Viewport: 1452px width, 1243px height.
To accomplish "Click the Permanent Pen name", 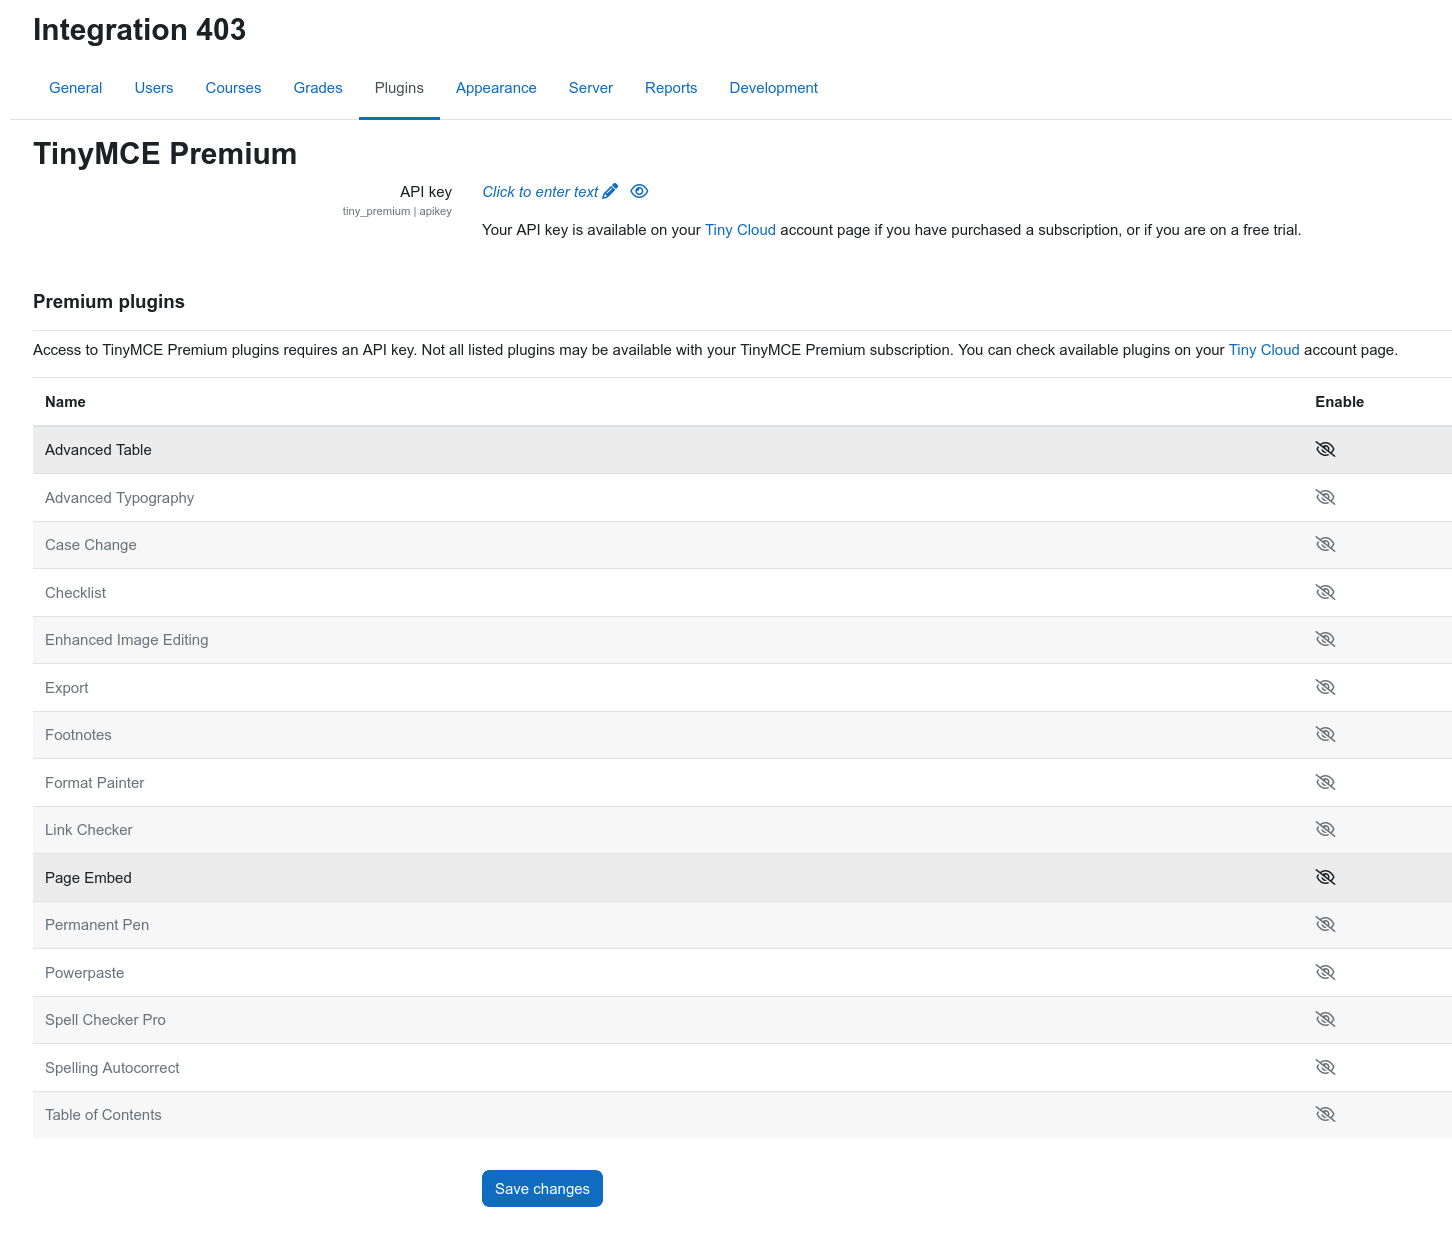I will 97,925.
